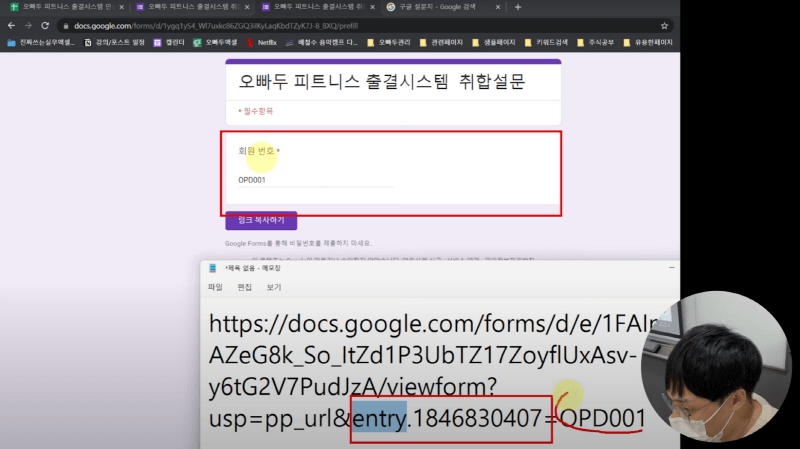Click the highlighted word entry in Notepad
This screenshot has height=449, width=800.
tap(379, 418)
